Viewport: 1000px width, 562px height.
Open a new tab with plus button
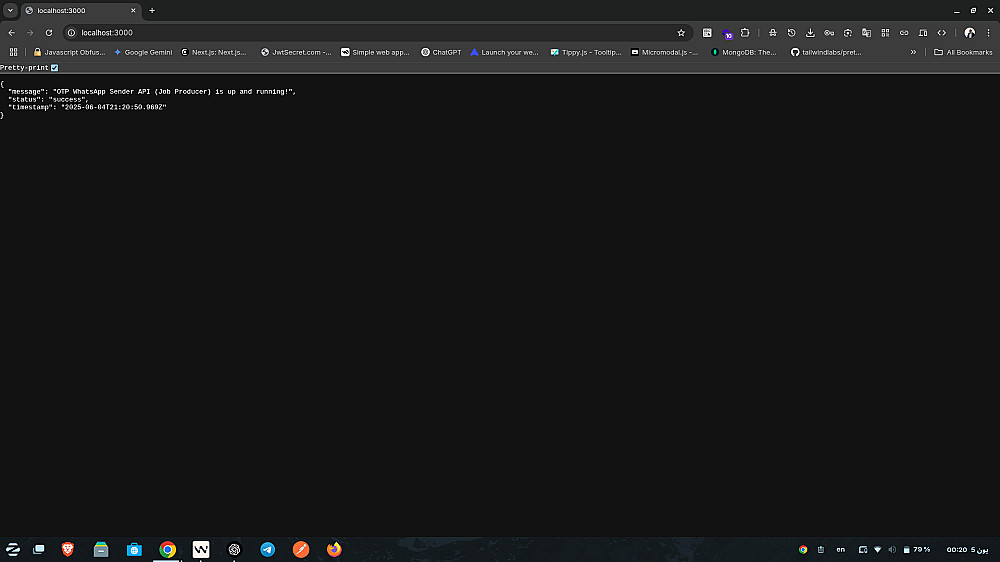(152, 10)
